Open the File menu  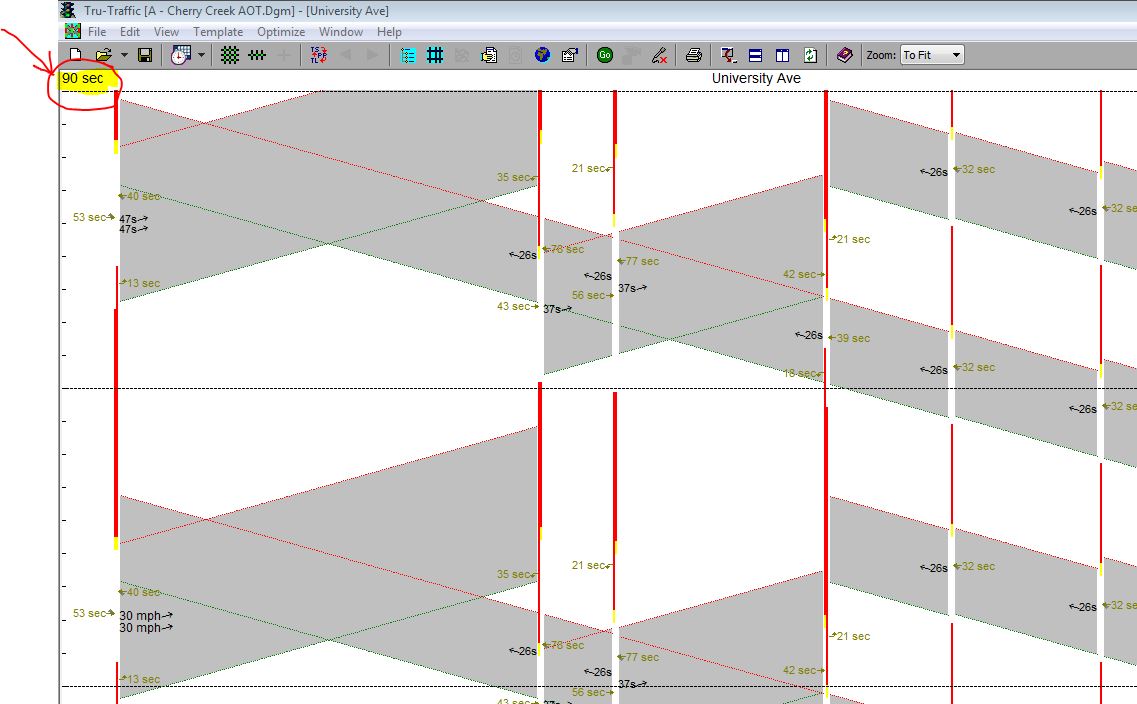pos(97,32)
